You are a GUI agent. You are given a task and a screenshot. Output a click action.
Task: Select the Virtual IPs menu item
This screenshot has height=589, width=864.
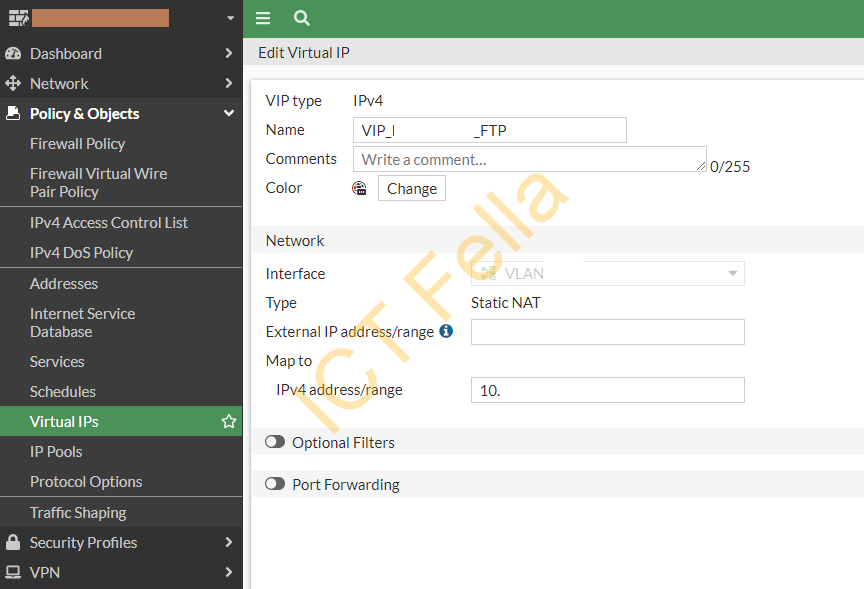(x=121, y=422)
